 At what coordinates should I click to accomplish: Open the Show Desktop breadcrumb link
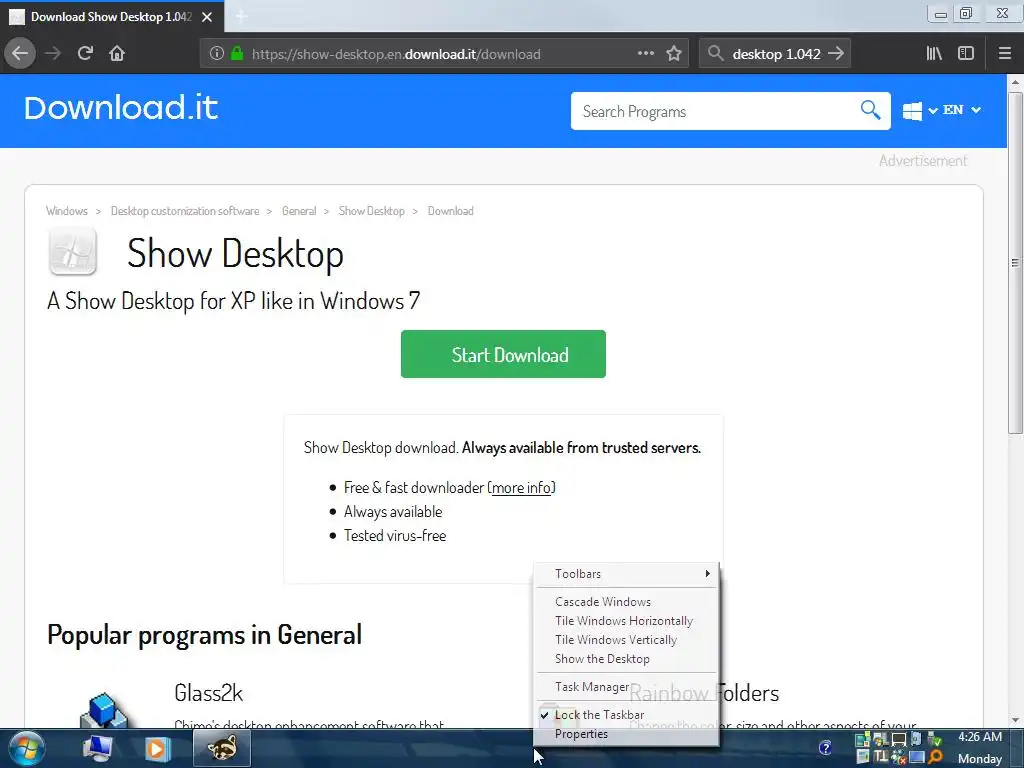[372, 211]
